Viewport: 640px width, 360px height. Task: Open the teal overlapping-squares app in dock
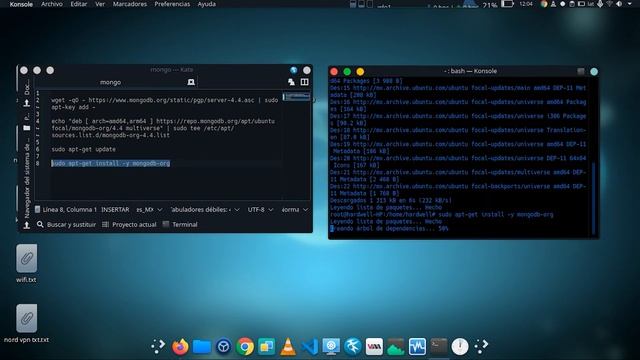(267, 347)
